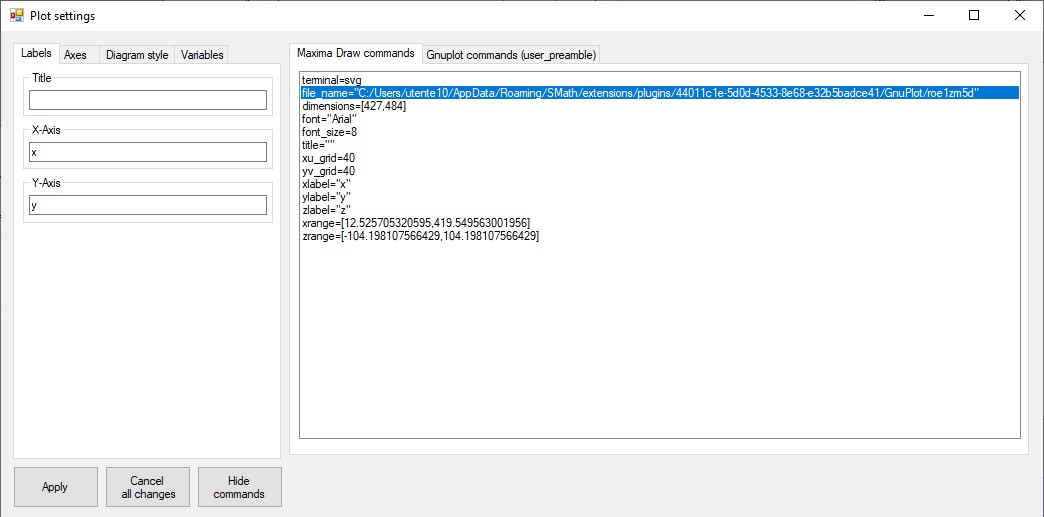Click the zrange command line
This screenshot has height=517, width=1044.
[x=420, y=236]
